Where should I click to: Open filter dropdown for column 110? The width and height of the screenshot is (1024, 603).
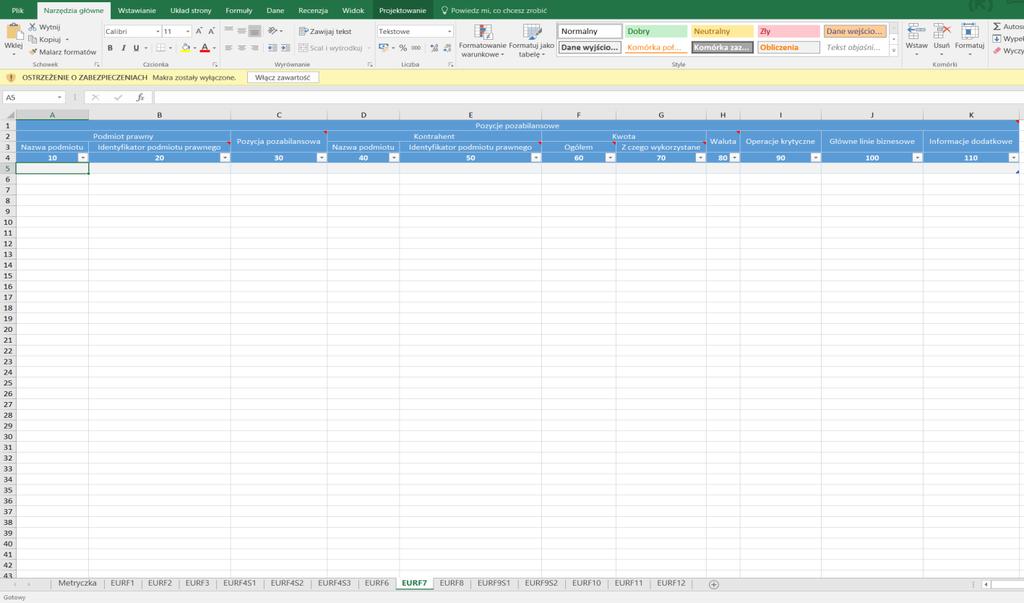[1013, 157]
